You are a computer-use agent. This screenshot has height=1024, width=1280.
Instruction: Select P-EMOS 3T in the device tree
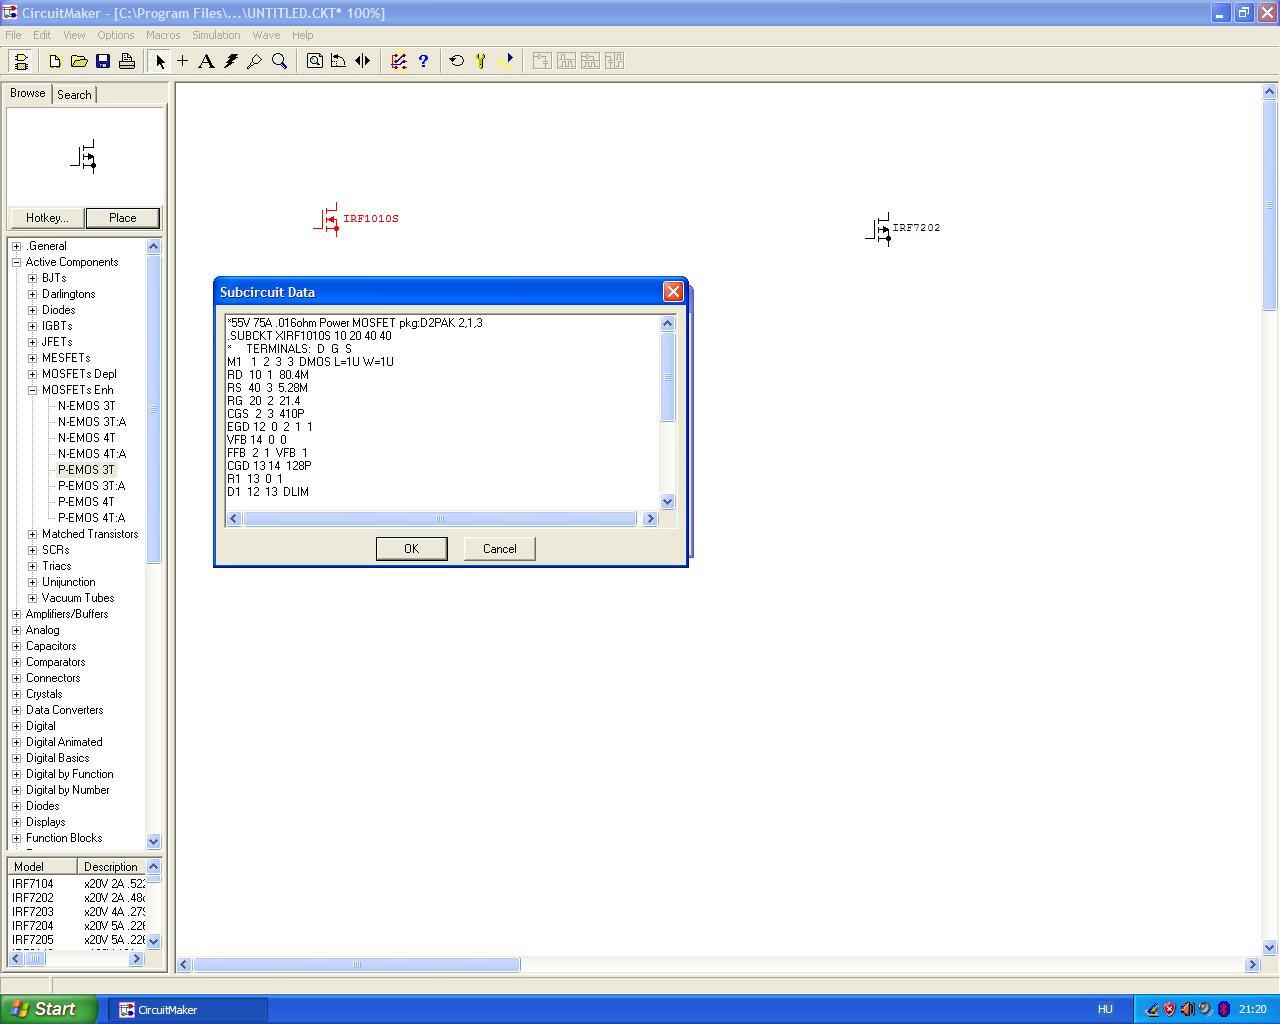tap(86, 470)
